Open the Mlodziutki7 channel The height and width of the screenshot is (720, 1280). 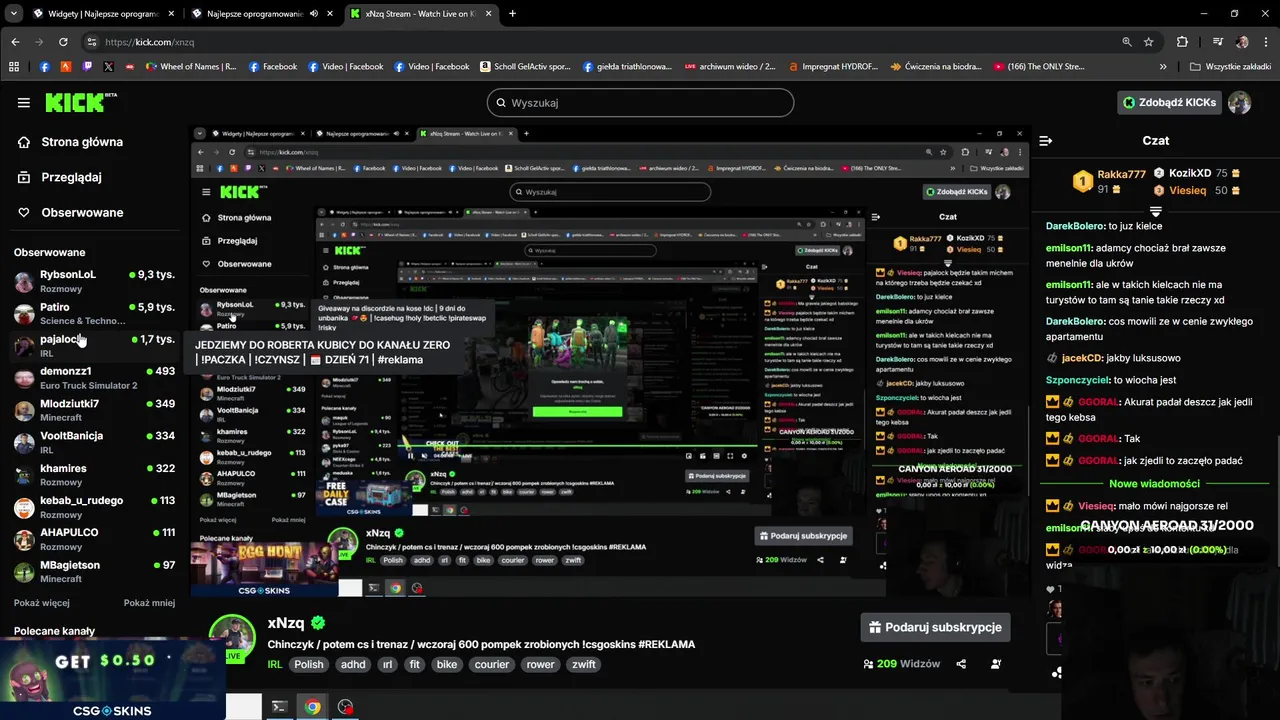tap(95, 410)
